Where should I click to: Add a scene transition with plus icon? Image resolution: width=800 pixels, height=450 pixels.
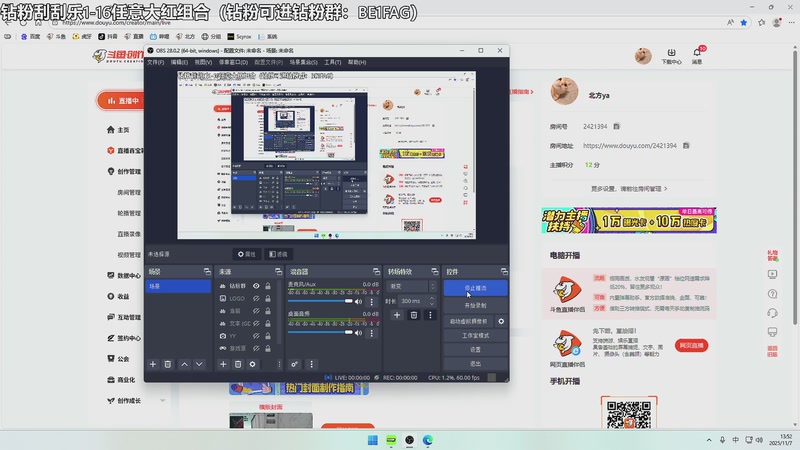397,315
